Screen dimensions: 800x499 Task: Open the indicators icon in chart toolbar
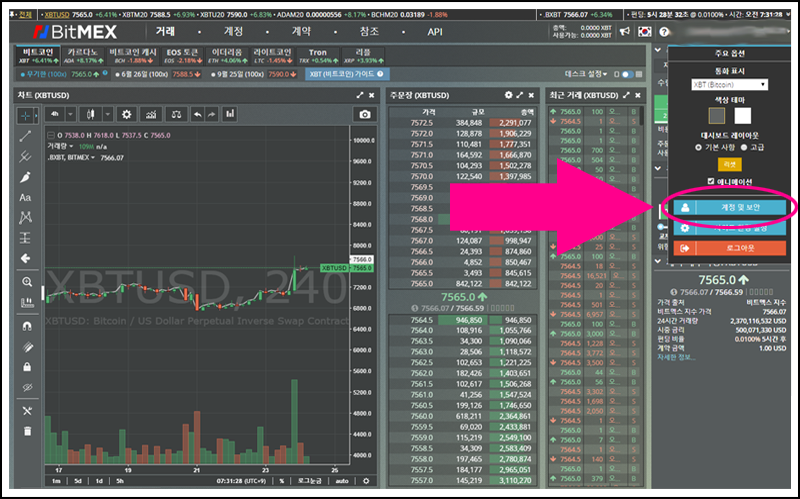pos(151,114)
